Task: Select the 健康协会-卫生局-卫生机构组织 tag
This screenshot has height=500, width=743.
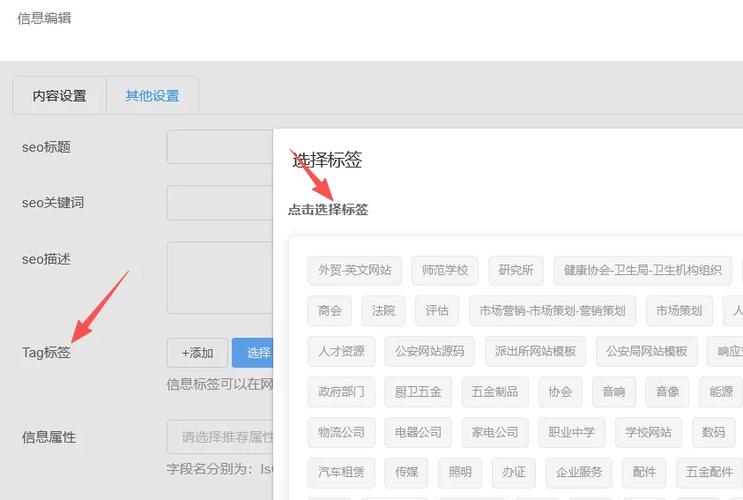Action: point(642,270)
